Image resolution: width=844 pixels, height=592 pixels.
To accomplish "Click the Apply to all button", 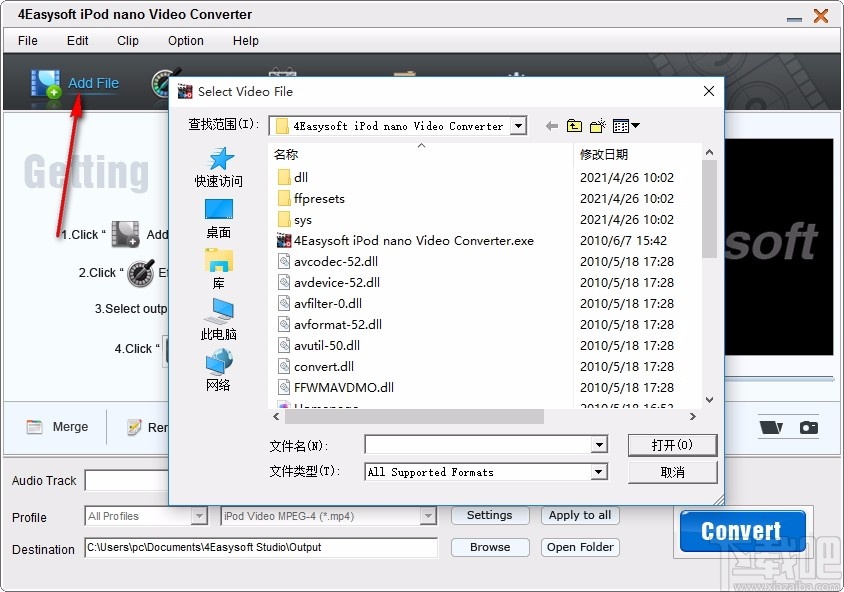I will [580, 516].
